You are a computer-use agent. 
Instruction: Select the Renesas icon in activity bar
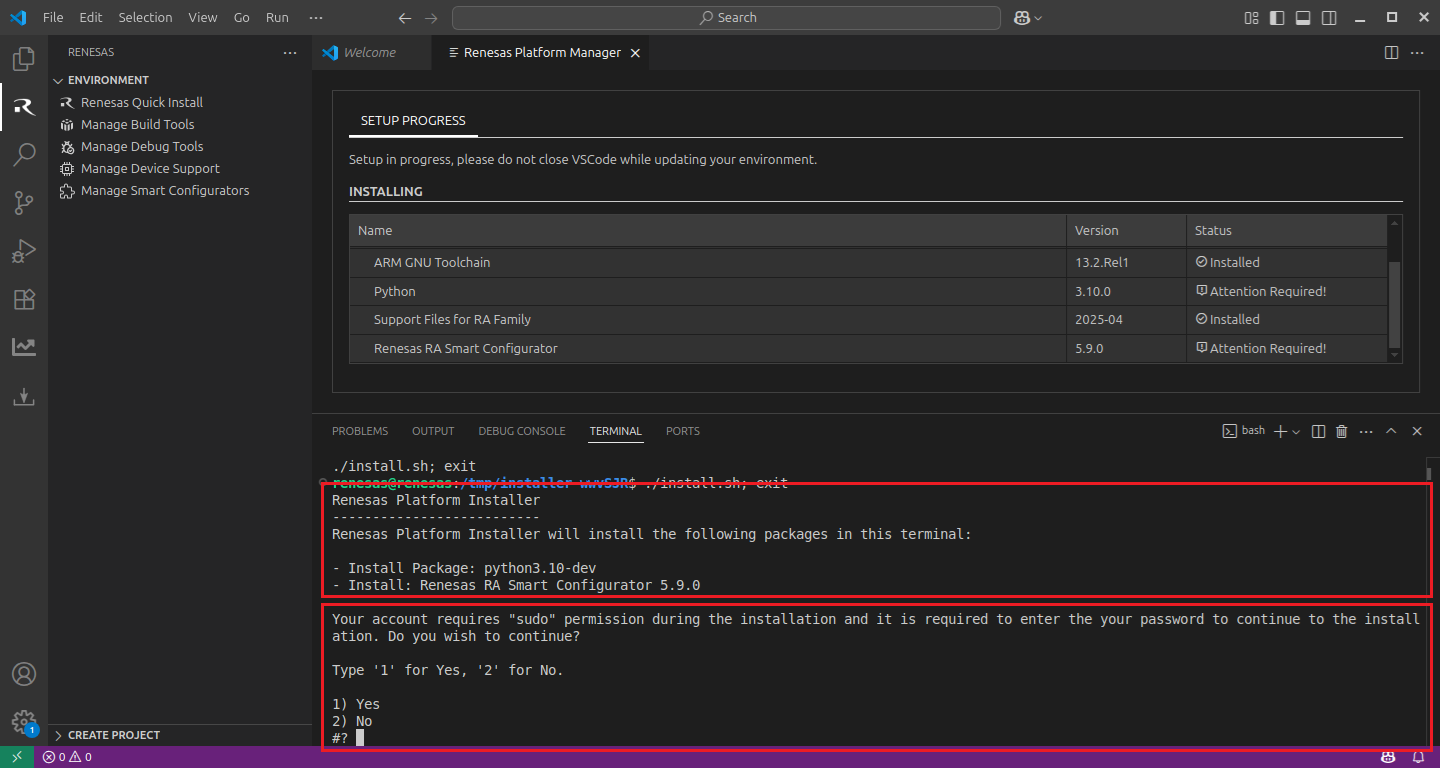(24, 107)
